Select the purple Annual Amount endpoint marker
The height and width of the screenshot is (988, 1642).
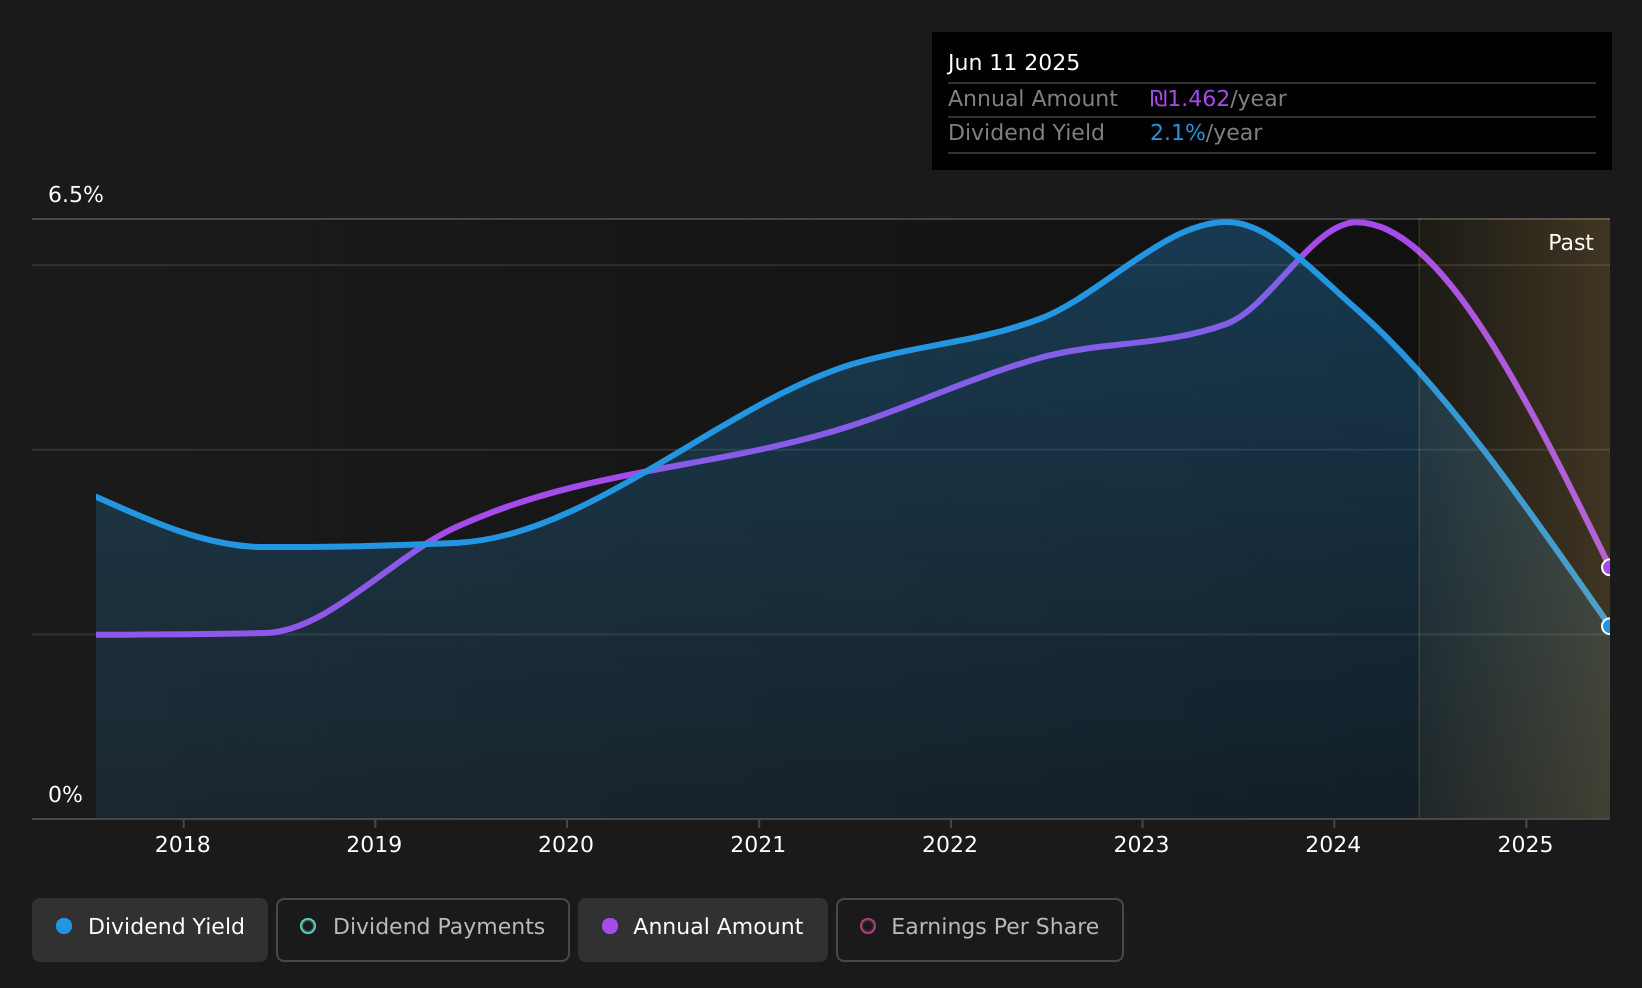pyautogui.click(x=1608, y=567)
